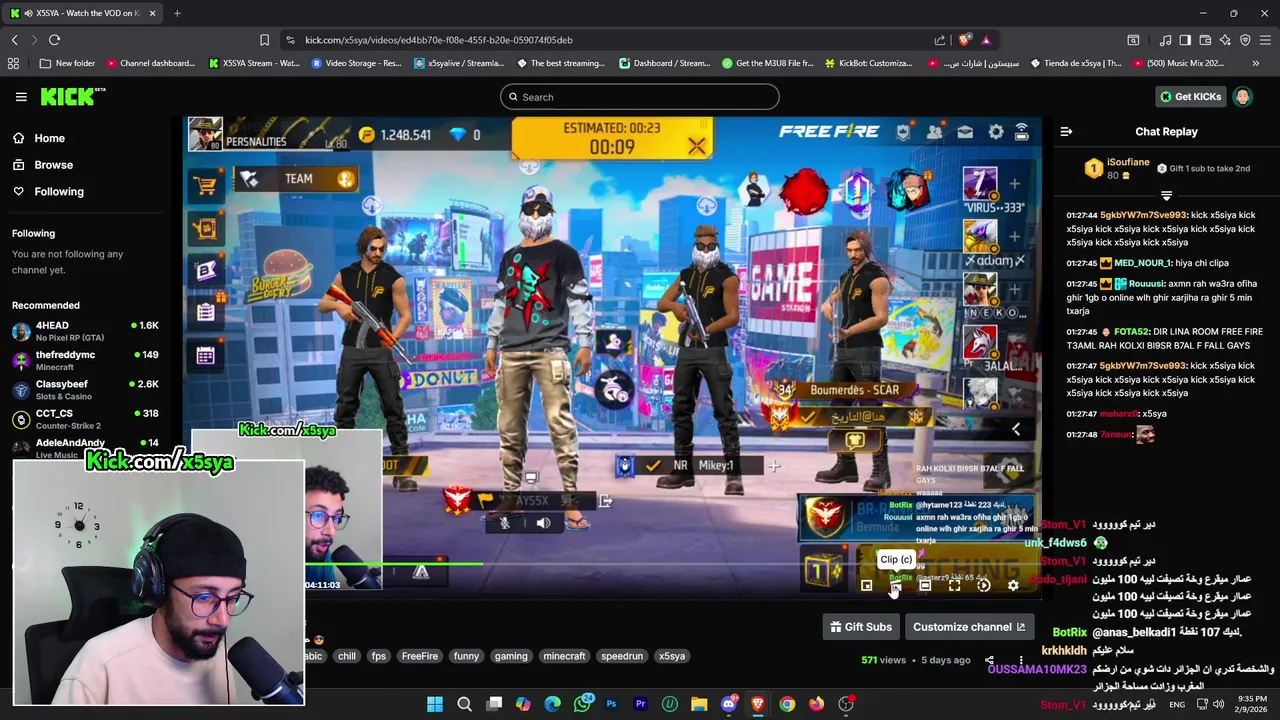Click the Kick search field
This screenshot has height=720, width=1280.
640,97
